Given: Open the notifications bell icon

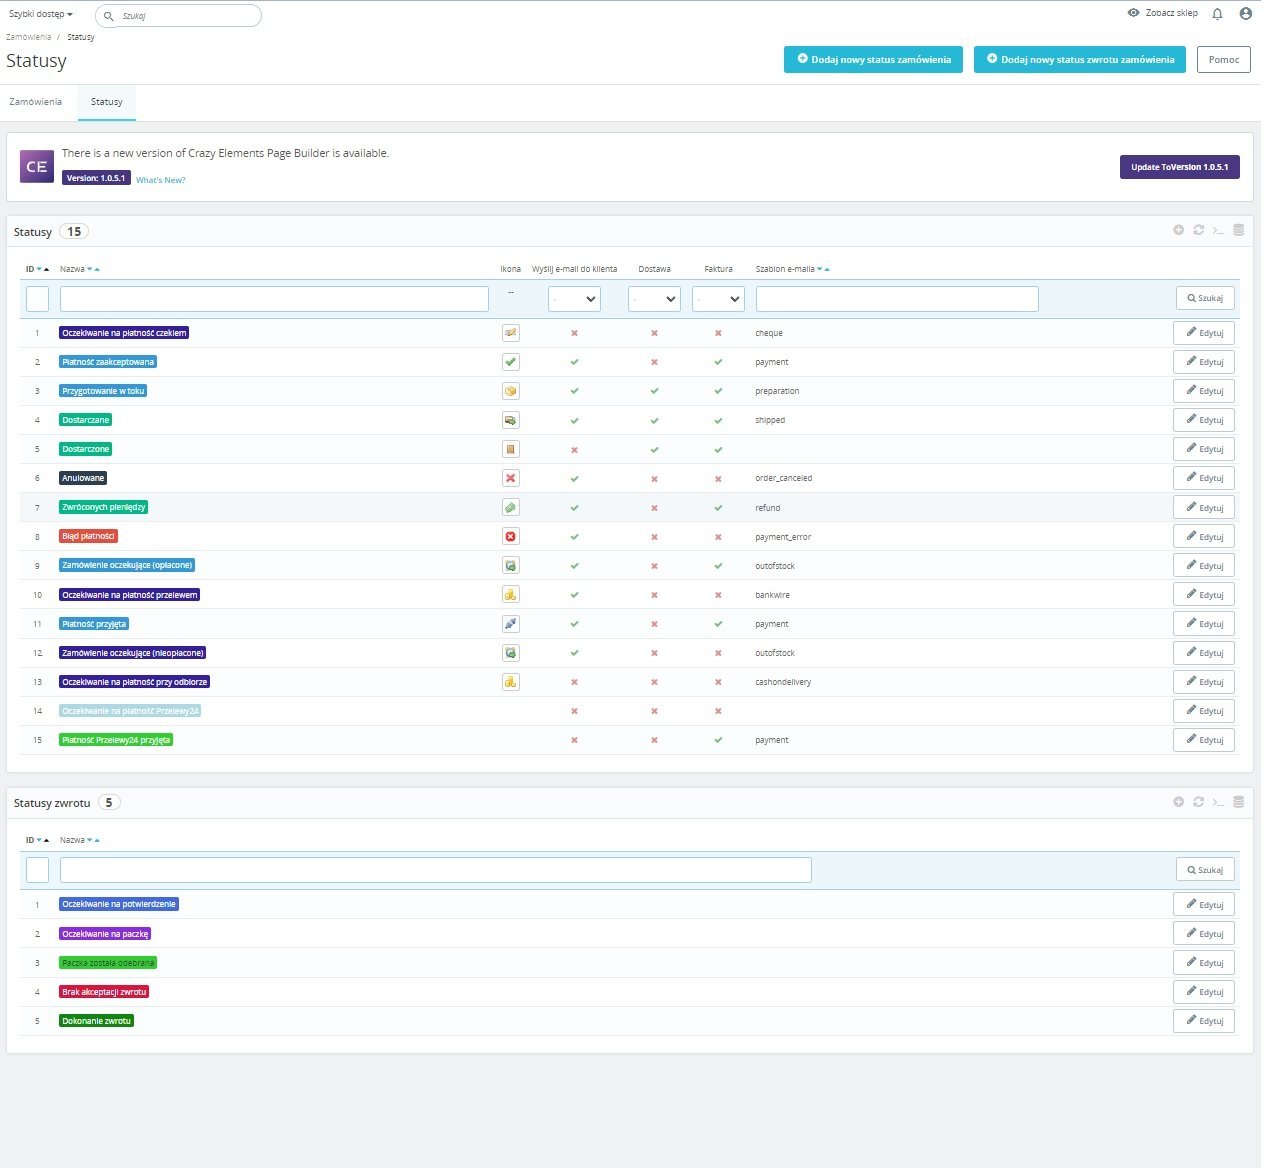Looking at the screenshot, I should 1217,14.
